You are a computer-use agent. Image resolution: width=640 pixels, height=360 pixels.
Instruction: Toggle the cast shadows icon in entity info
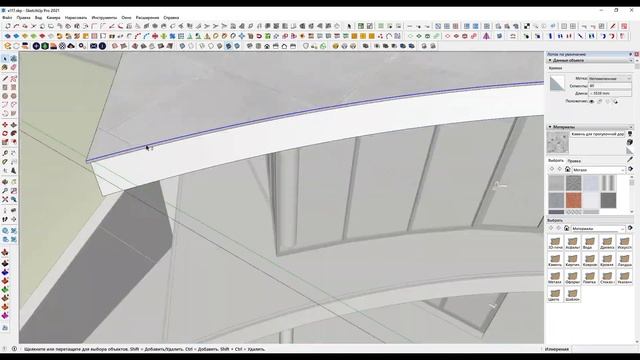pos(615,101)
